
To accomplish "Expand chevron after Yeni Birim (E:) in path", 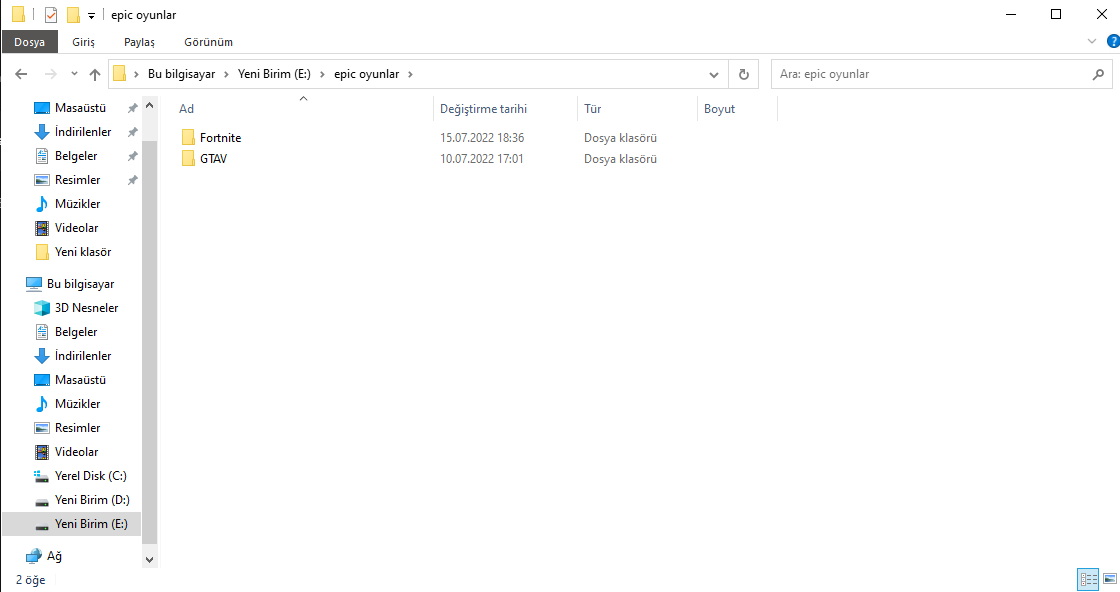I will click(322, 74).
